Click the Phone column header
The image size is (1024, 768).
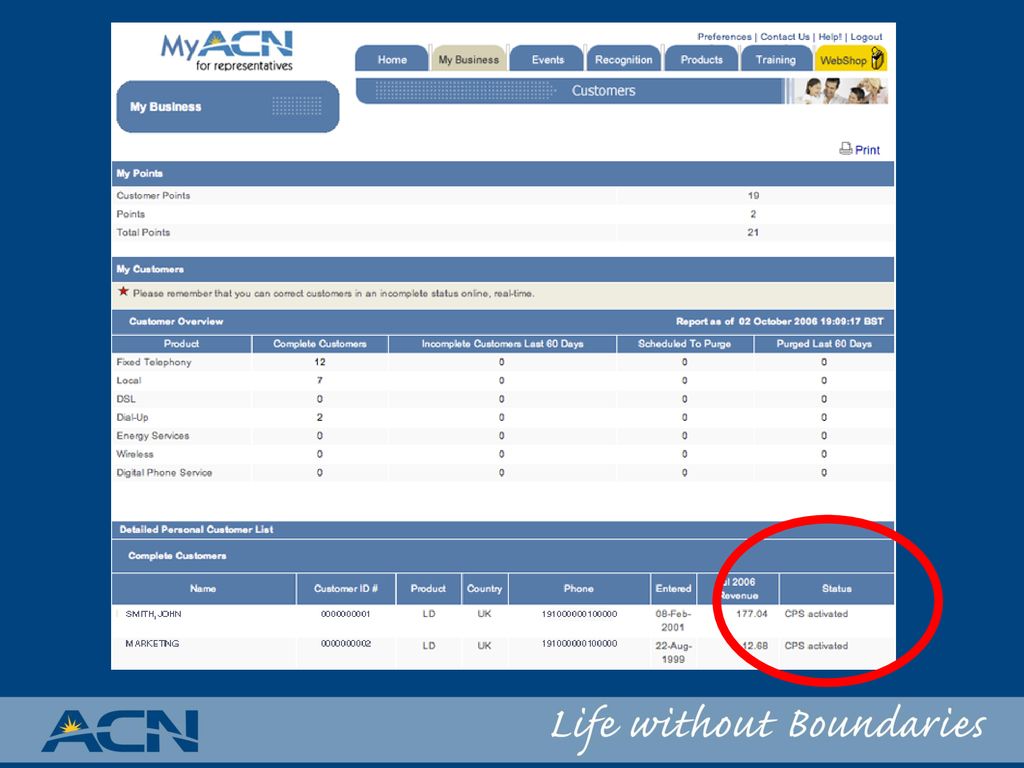pyautogui.click(x=579, y=588)
